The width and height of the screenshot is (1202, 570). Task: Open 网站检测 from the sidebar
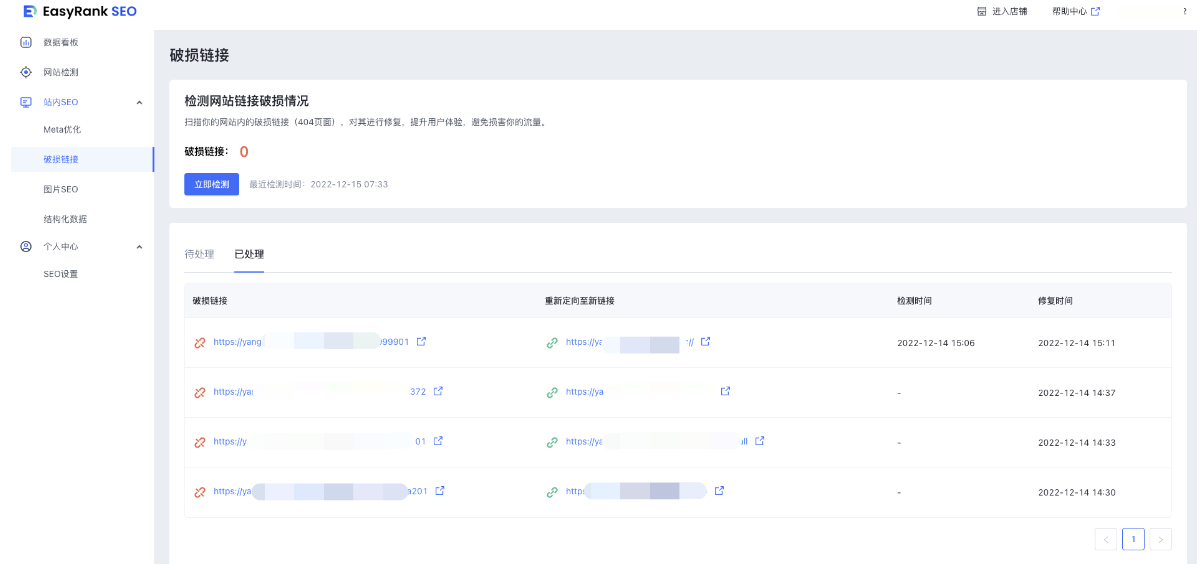tap(60, 72)
